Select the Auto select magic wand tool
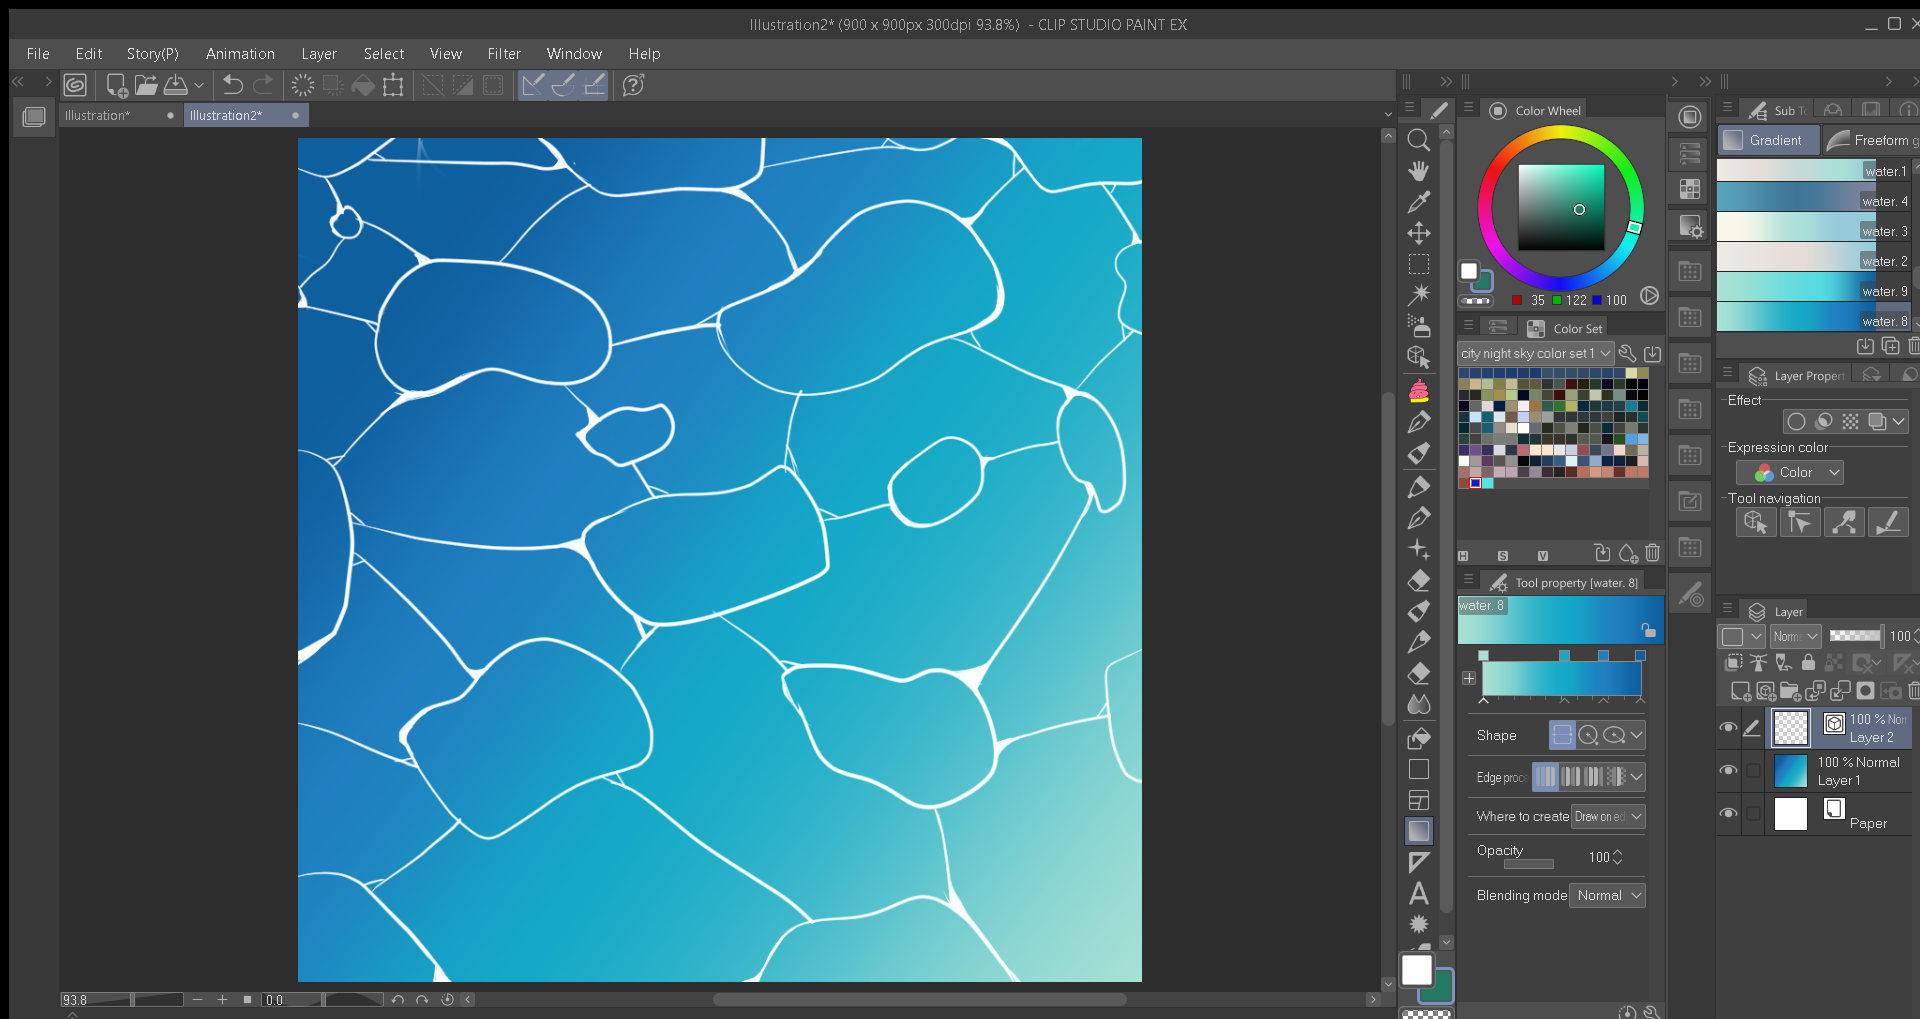The width and height of the screenshot is (1920, 1019). 1418,295
